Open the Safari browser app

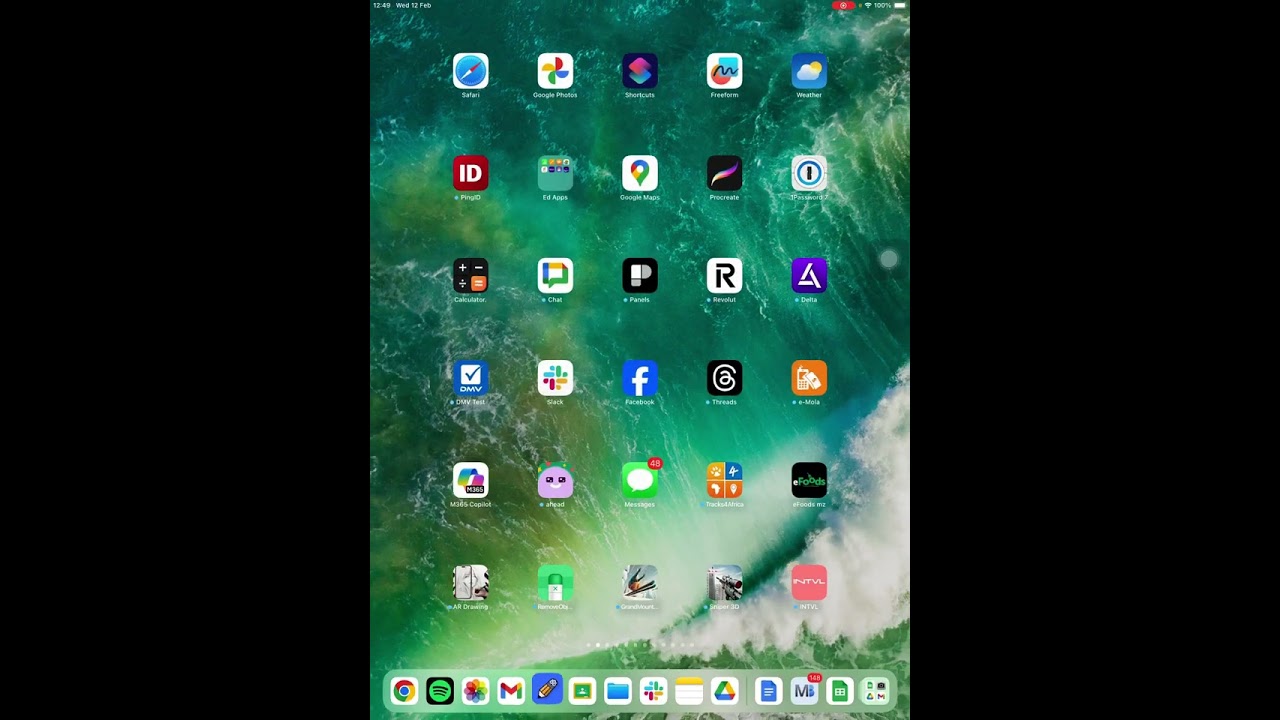tap(470, 71)
